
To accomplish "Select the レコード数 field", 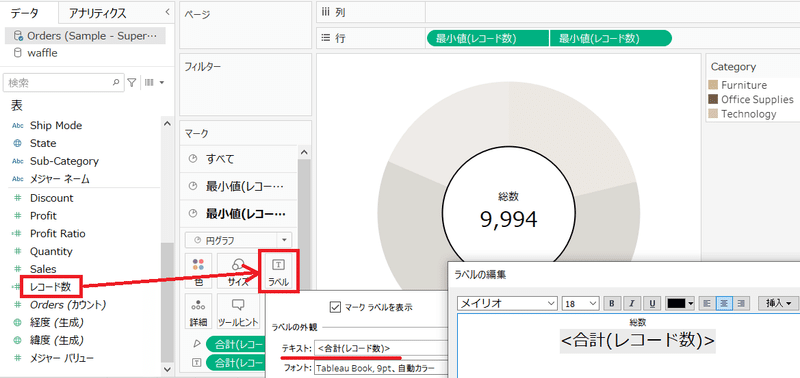I will click(51, 287).
